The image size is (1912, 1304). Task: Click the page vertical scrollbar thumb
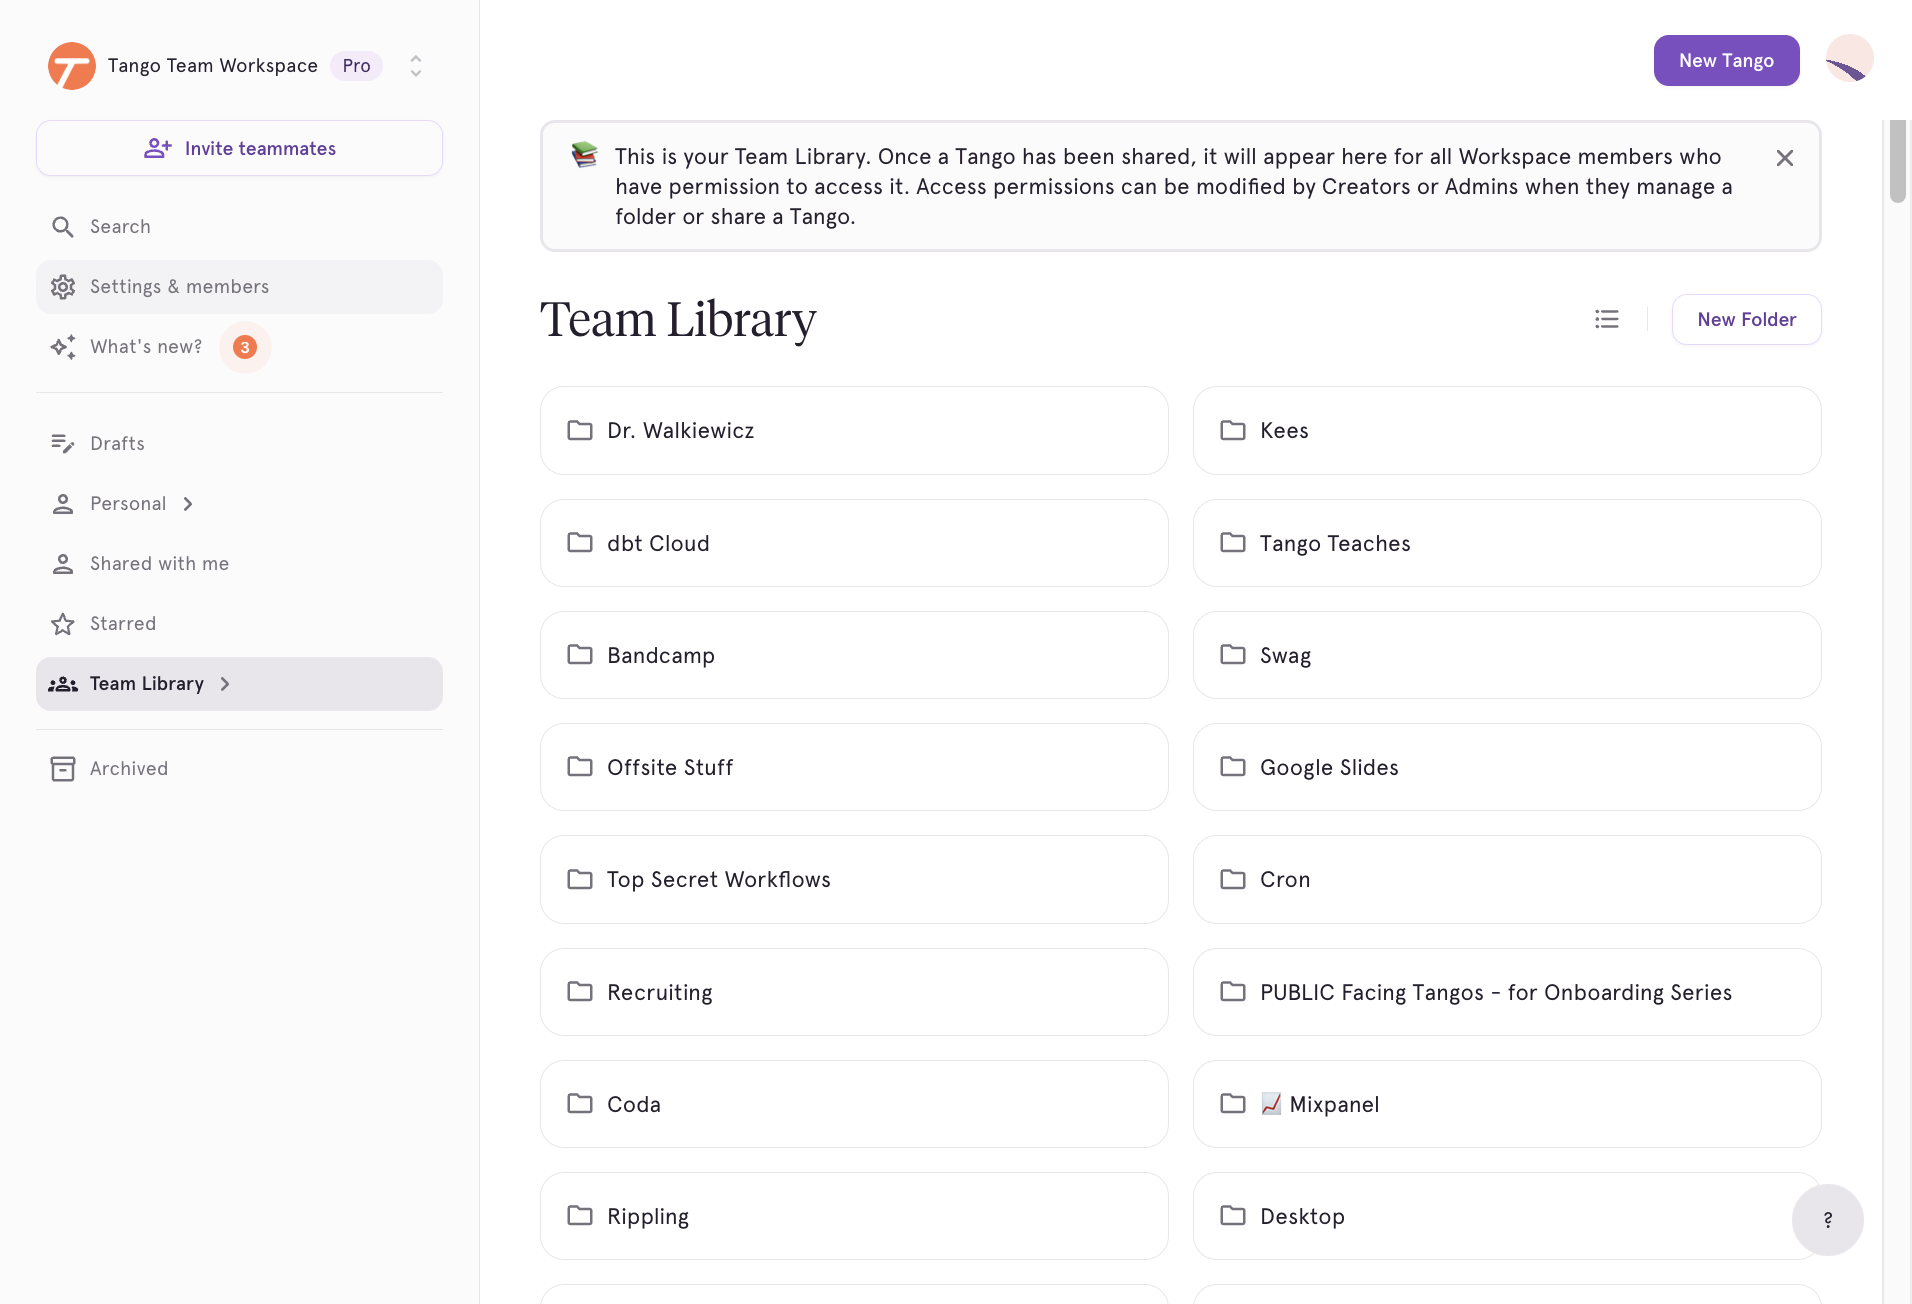pyautogui.click(x=1897, y=160)
